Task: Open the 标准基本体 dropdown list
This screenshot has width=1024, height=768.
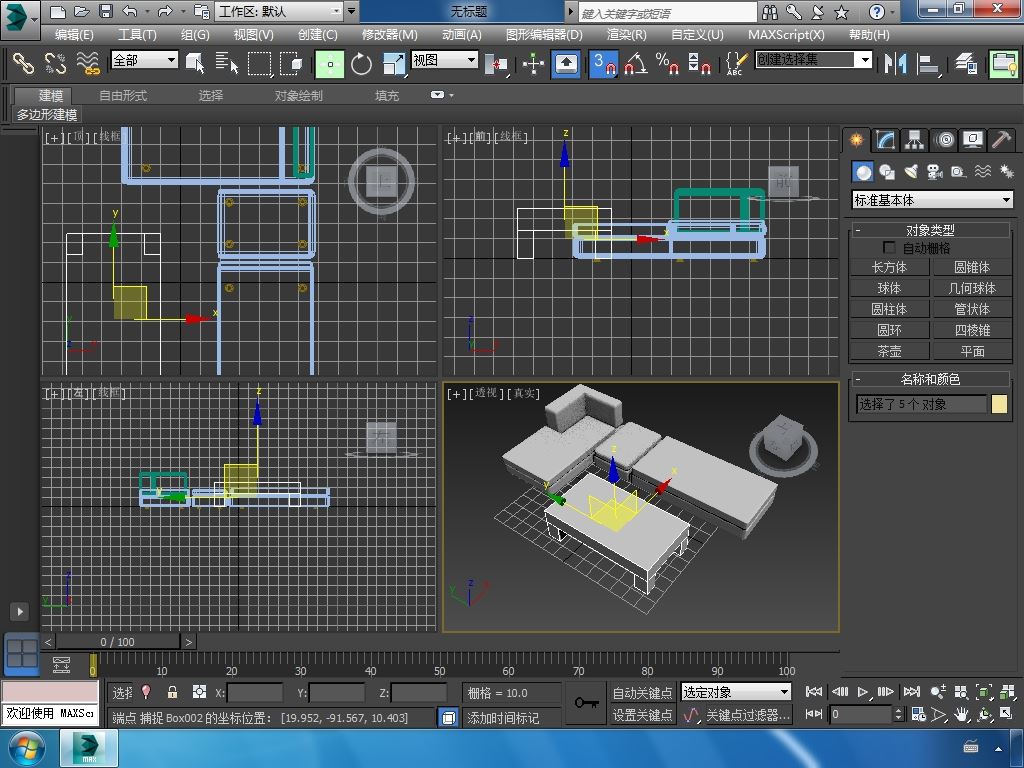Action: pyautogui.click(x=931, y=200)
